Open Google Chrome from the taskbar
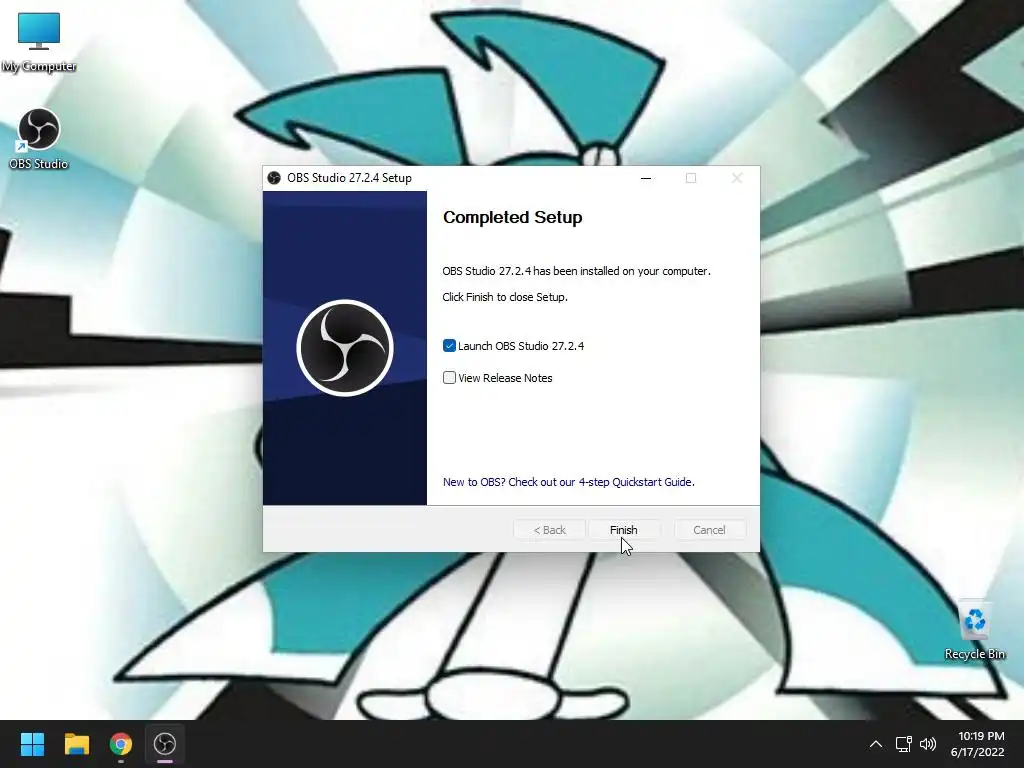 (121, 744)
